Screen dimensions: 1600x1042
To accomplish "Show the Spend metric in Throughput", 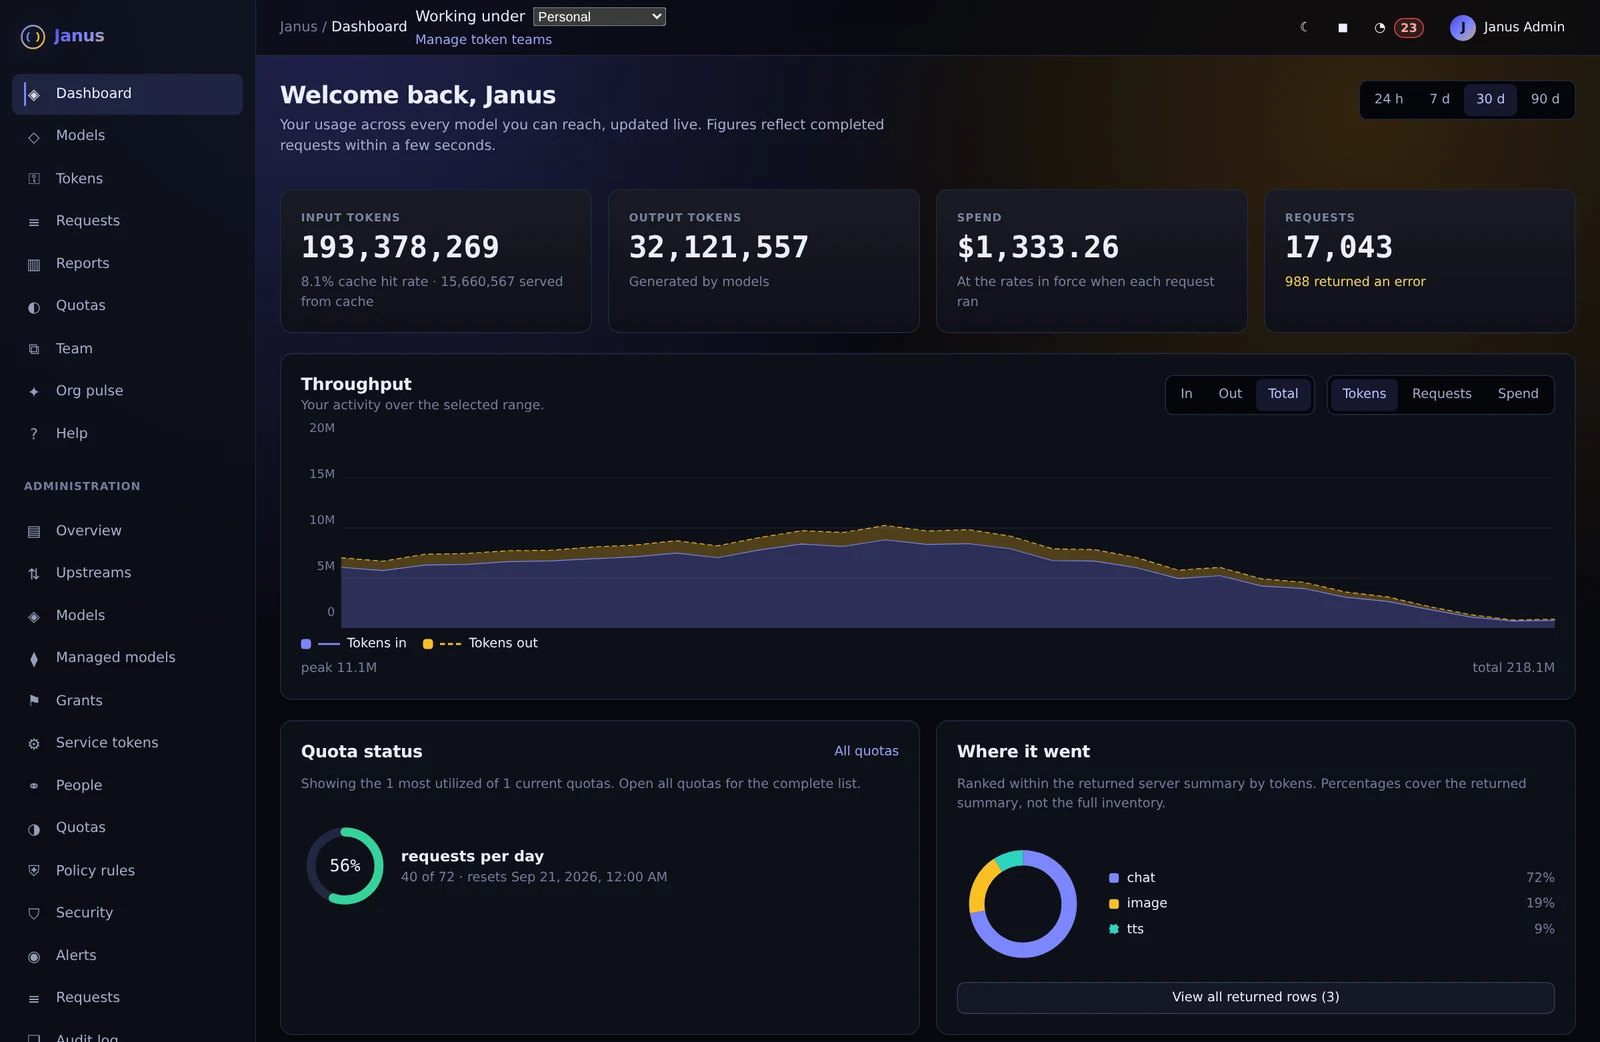I will coord(1518,394).
